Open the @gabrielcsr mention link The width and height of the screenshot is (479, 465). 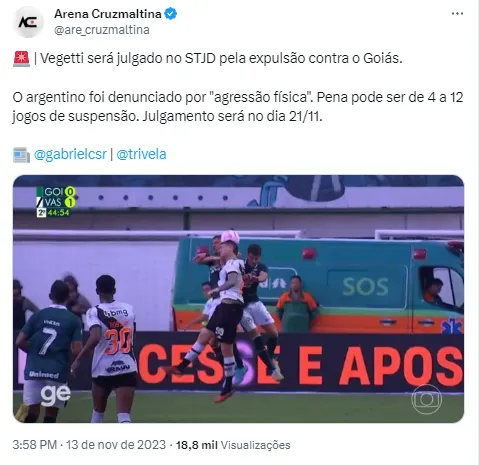click(x=70, y=154)
